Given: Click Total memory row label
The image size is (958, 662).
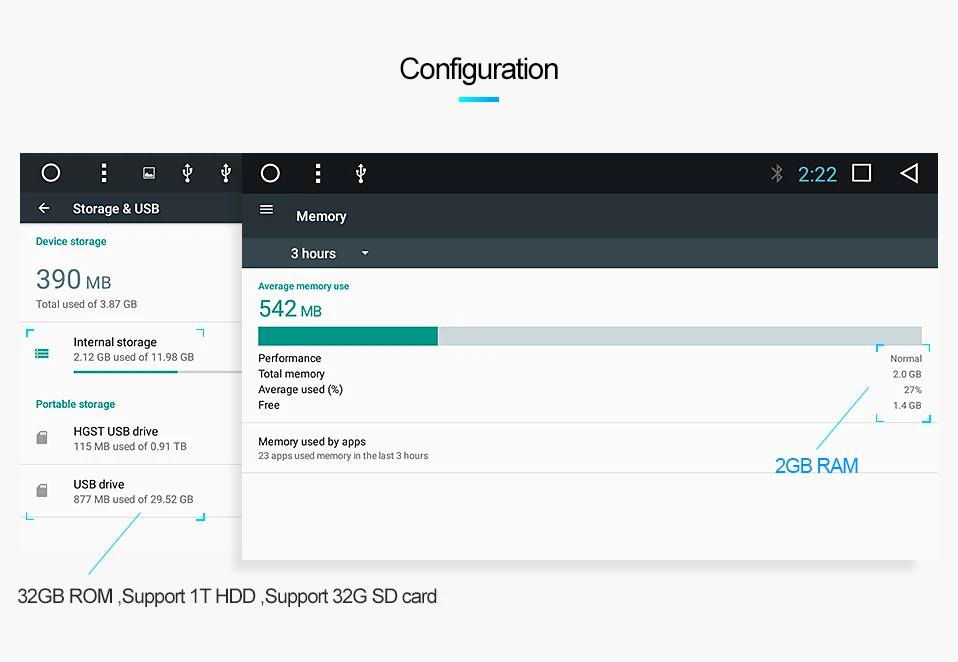Looking at the screenshot, I should pyautogui.click(x=291, y=374).
